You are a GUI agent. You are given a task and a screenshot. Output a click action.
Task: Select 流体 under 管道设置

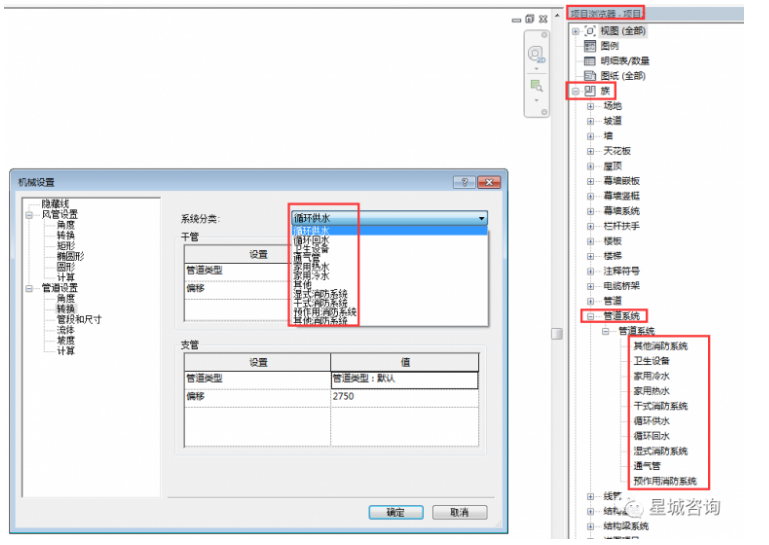click(x=66, y=330)
